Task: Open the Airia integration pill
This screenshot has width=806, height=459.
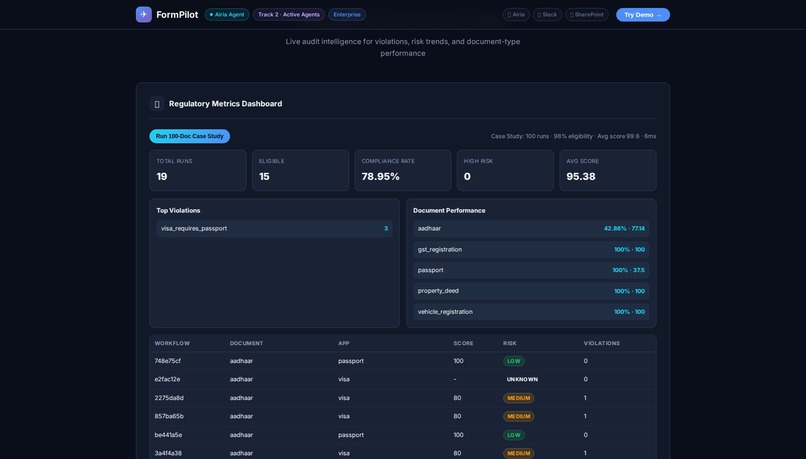Action: coord(516,15)
